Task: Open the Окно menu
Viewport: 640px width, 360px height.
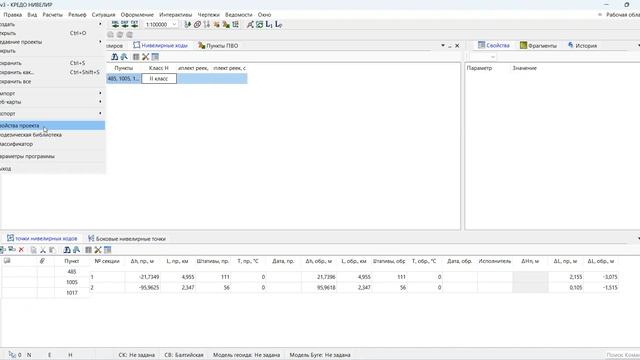Action: click(264, 15)
